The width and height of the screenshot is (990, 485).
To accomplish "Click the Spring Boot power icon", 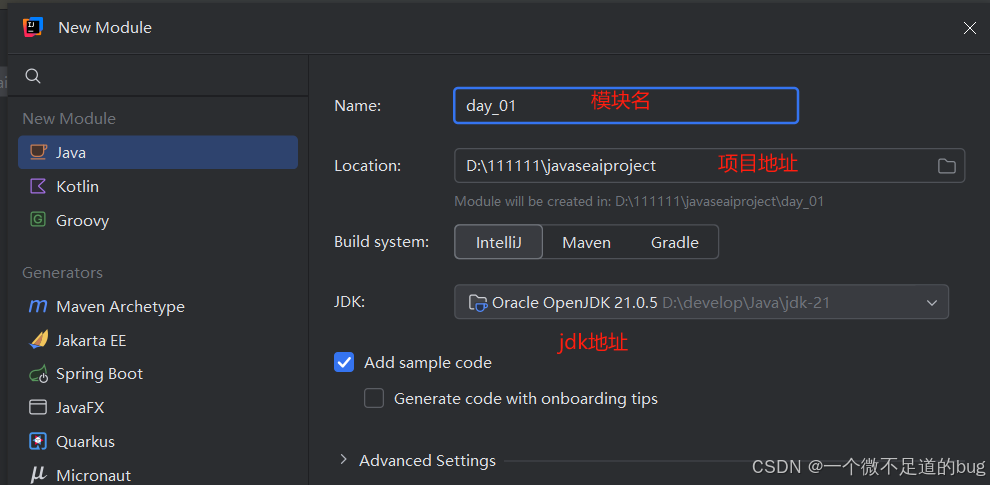I will point(39,374).
